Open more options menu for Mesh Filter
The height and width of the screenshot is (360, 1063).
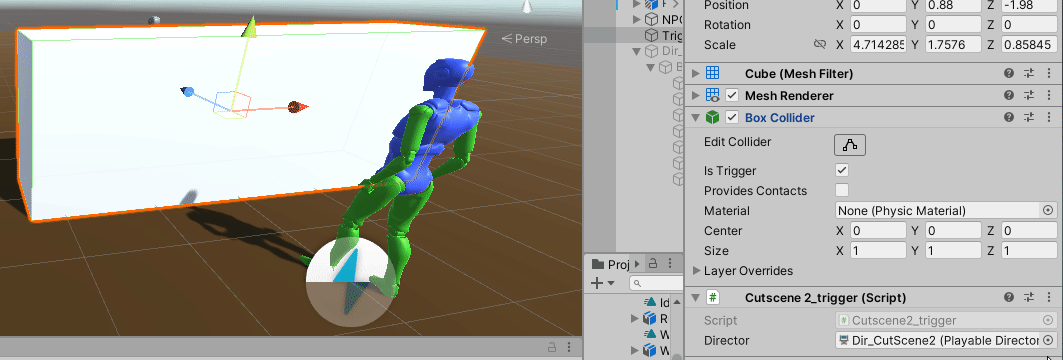pos(1049,73)
